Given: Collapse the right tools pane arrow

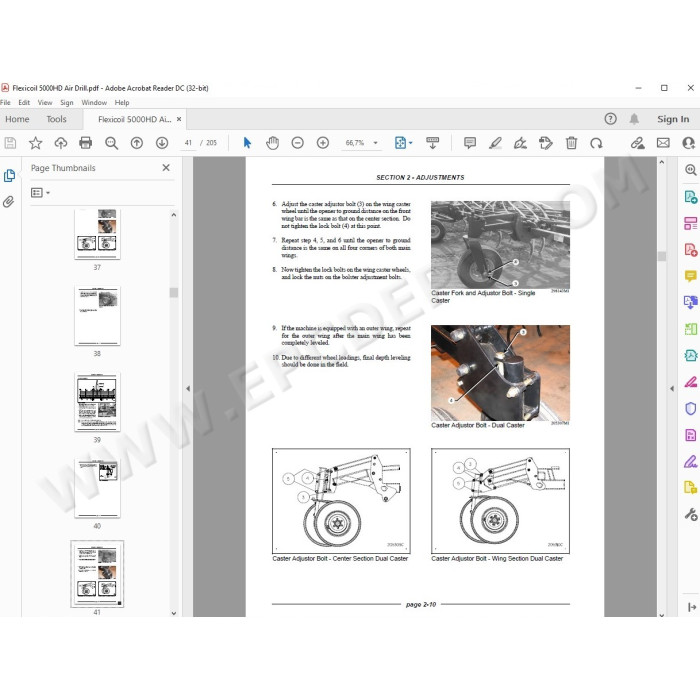Looking at the screenshot, I should point(671,388).
